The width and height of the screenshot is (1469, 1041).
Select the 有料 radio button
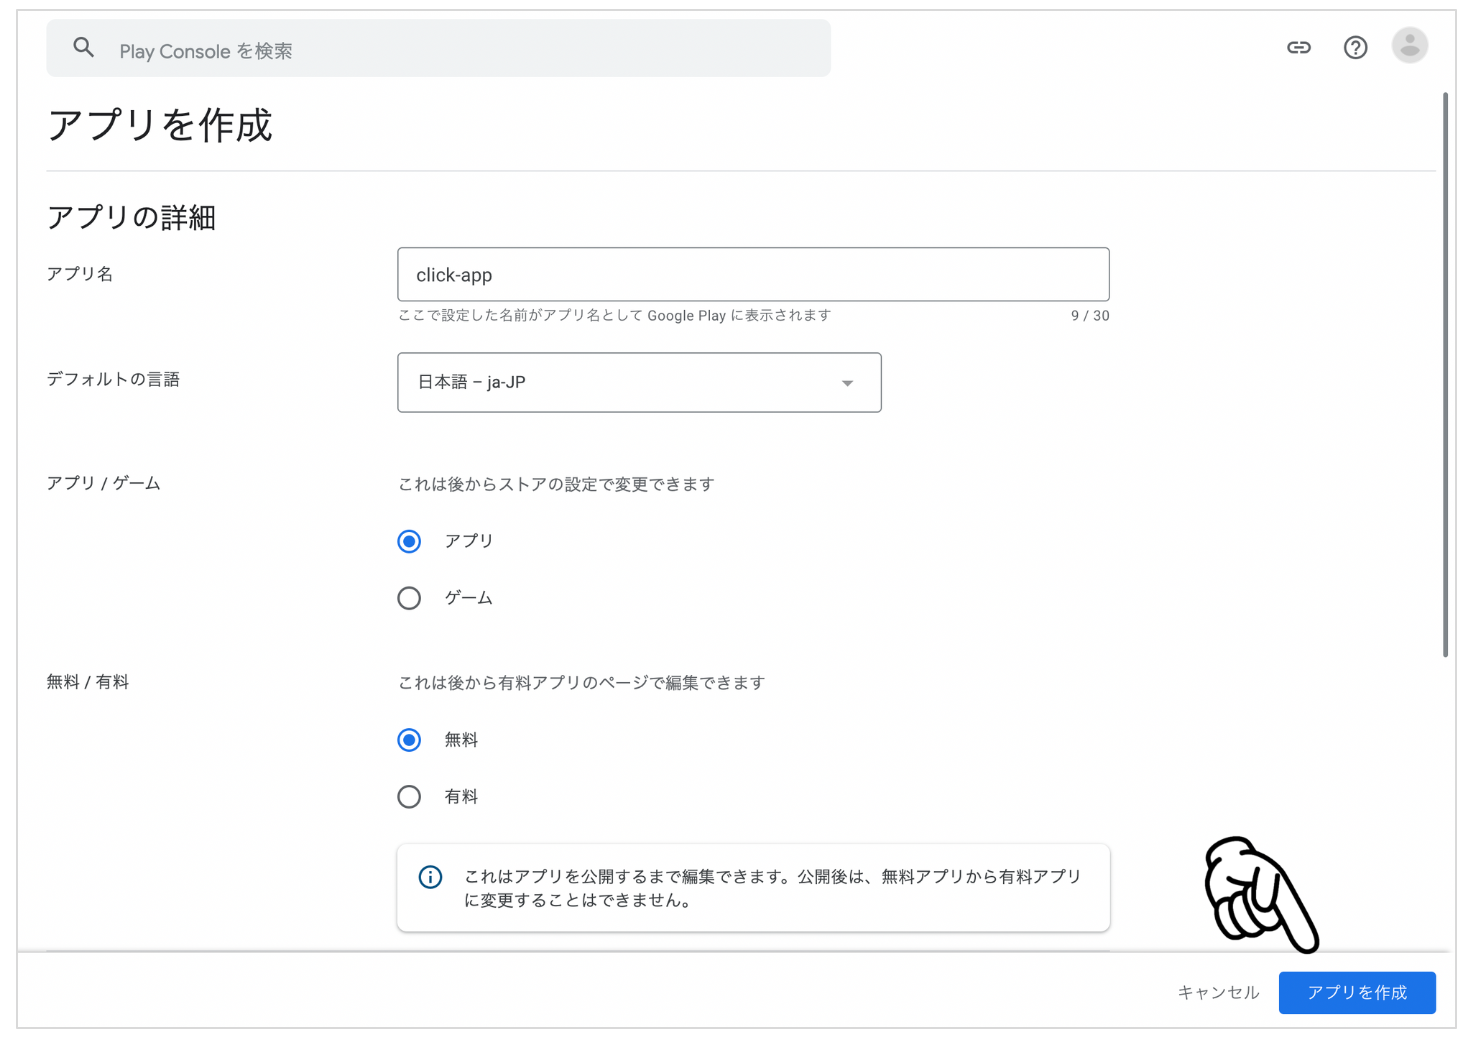[409, 797]
